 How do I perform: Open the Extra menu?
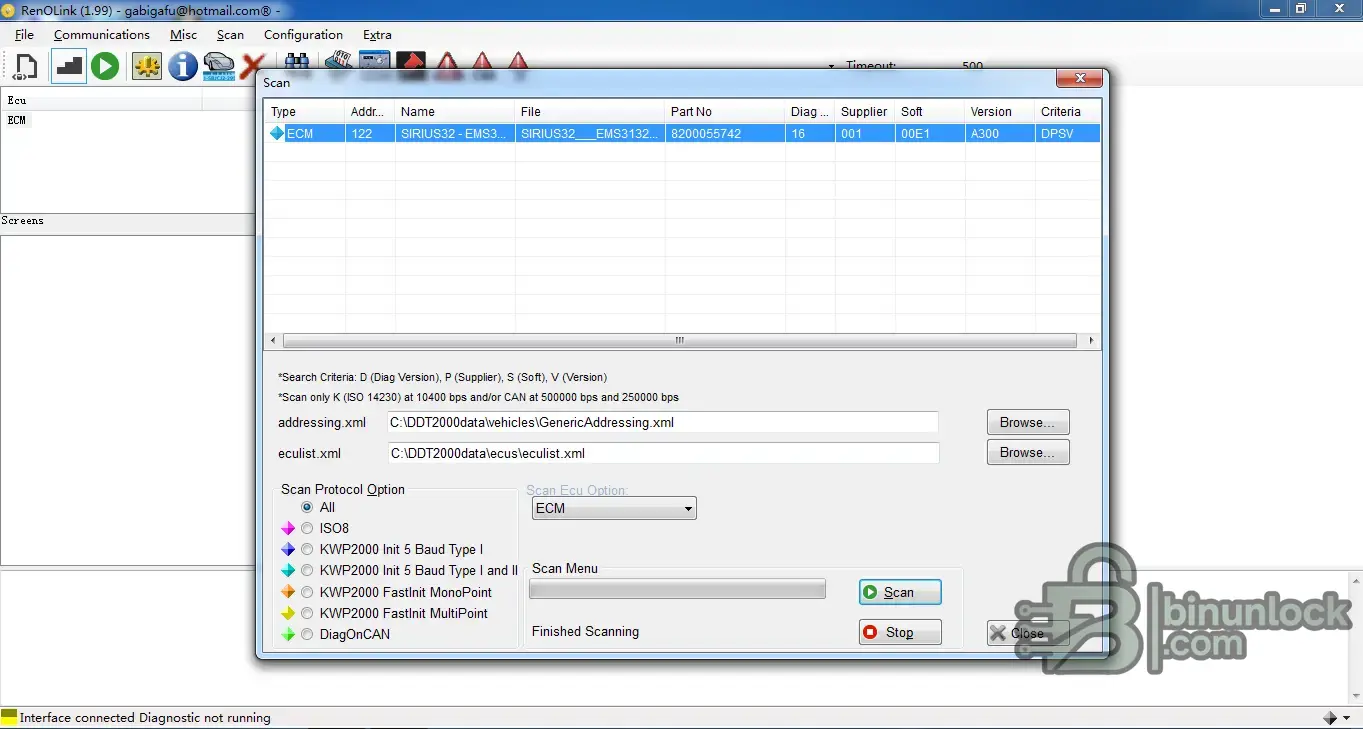coord(377,34)
